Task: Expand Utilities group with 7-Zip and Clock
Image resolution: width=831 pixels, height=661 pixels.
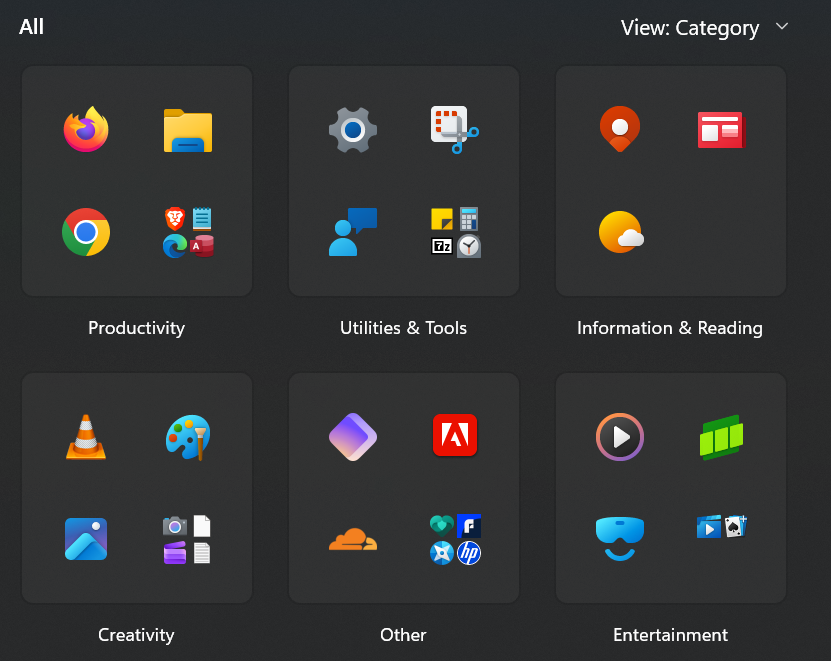Action: 456,232
